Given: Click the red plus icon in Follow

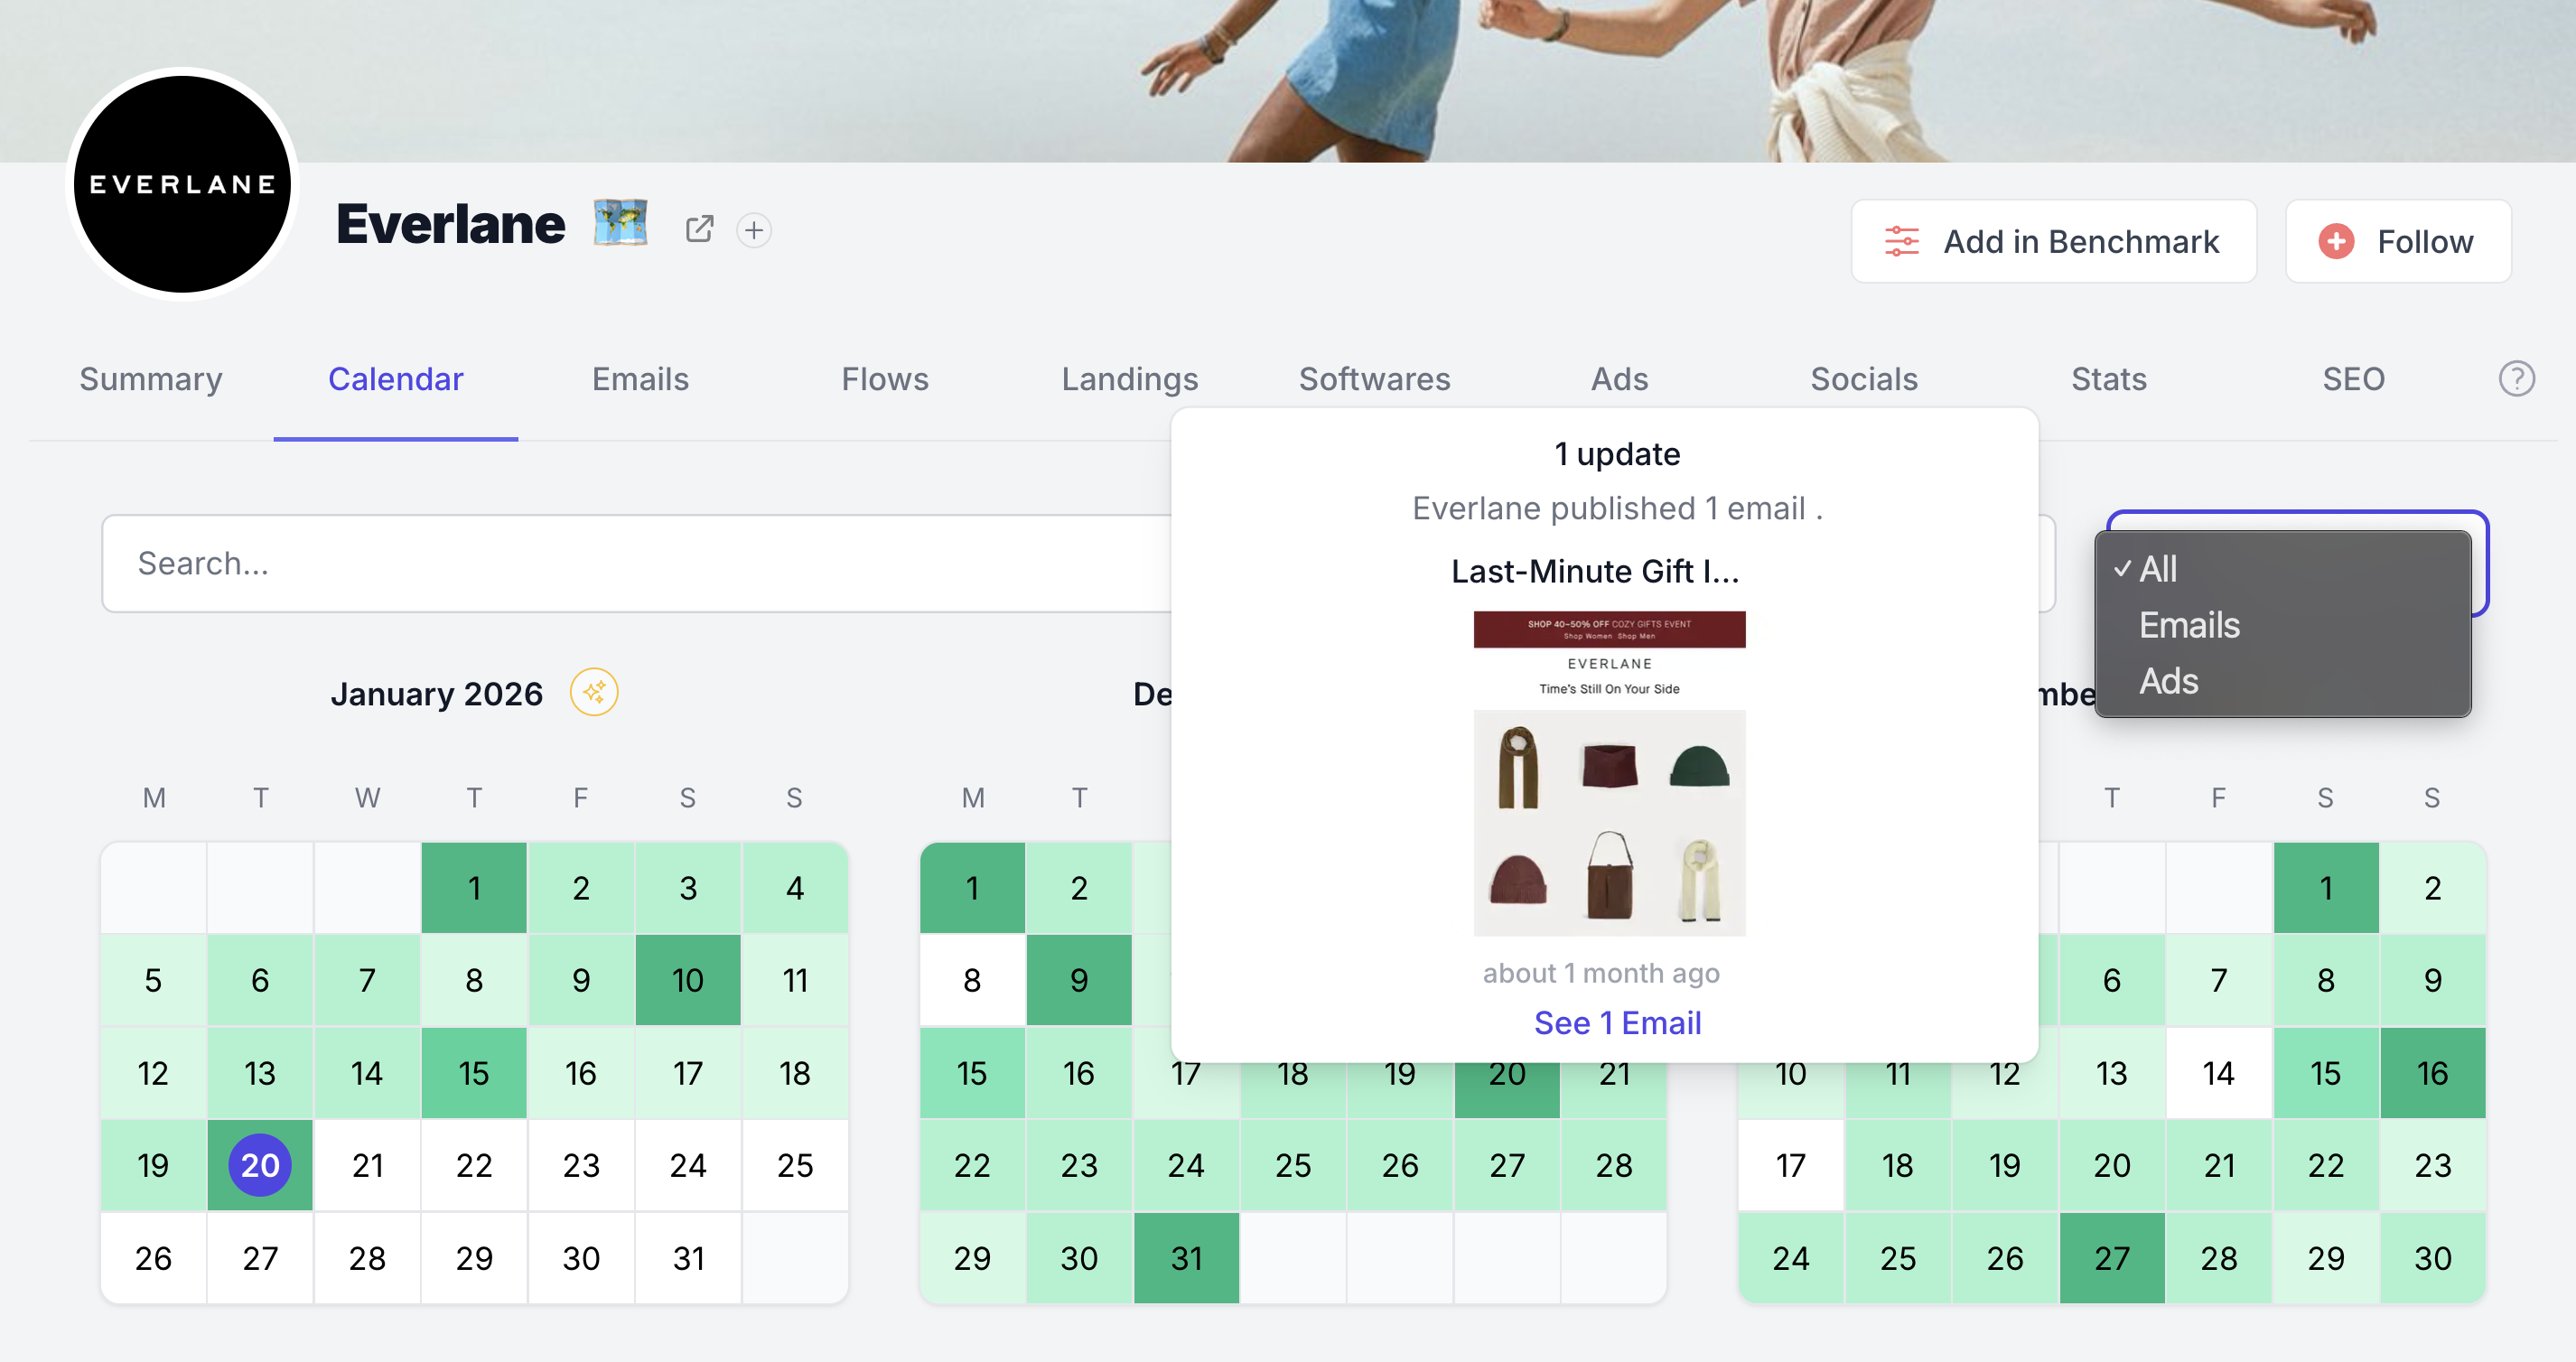Looking at the screenshot, I should click(x=2336, y=241).
